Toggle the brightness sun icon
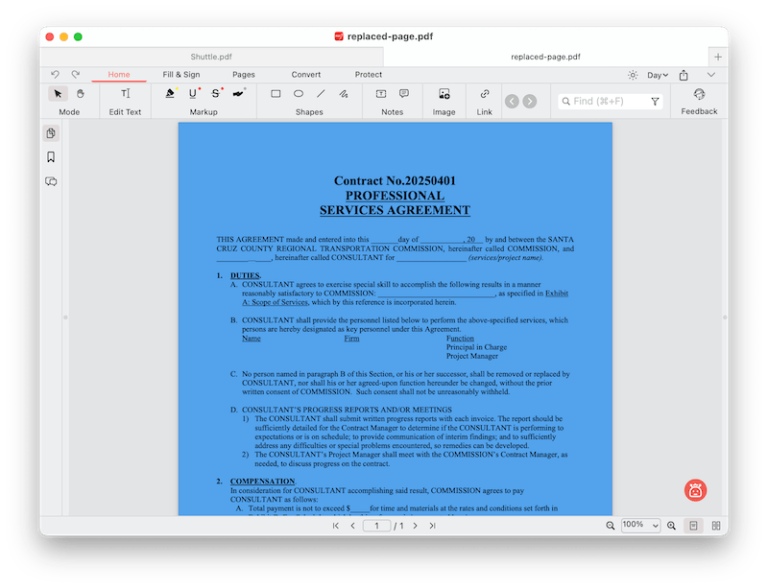768x588 pixels. [x=633, y=75]
